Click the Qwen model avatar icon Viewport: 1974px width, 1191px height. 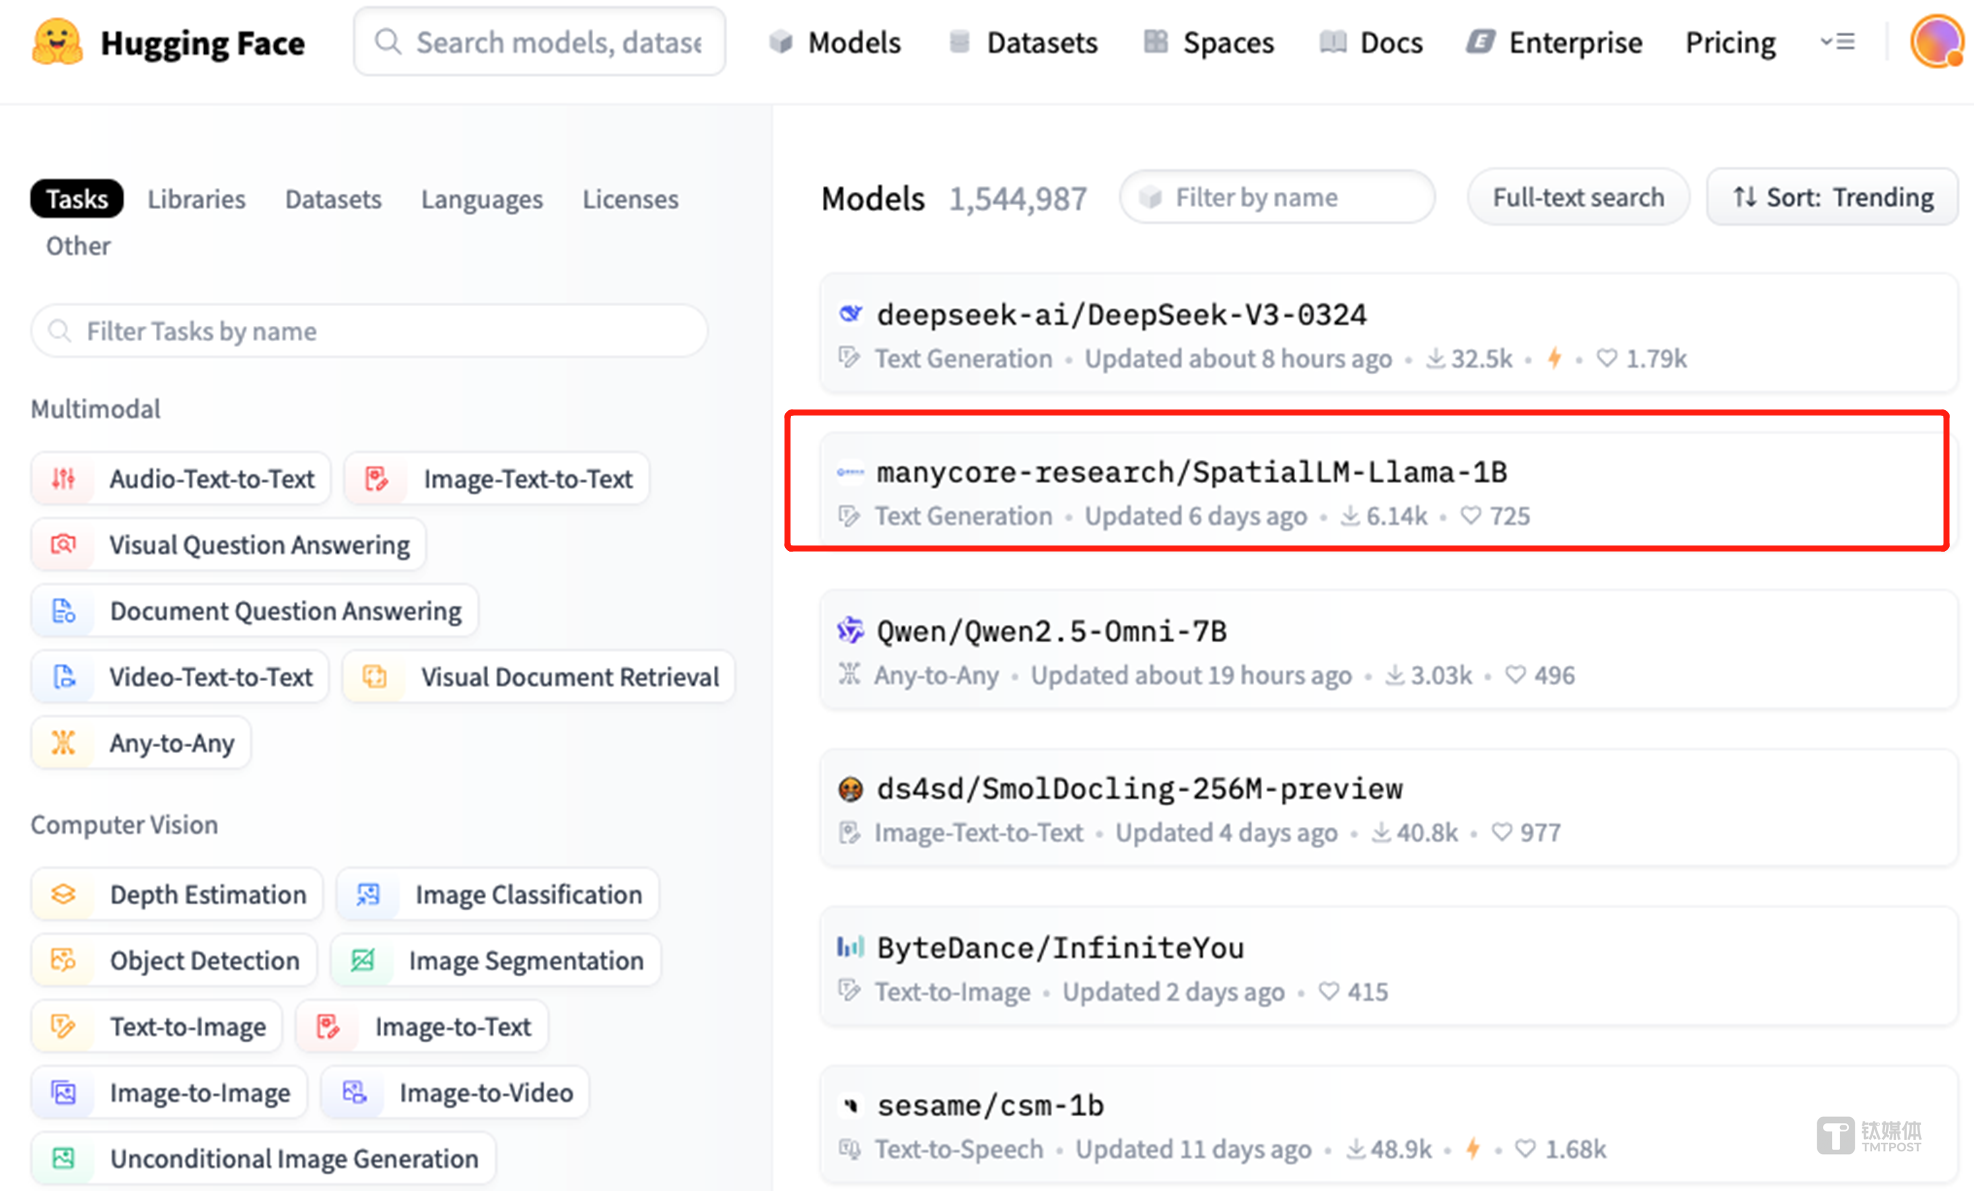(x=850, y=630)
